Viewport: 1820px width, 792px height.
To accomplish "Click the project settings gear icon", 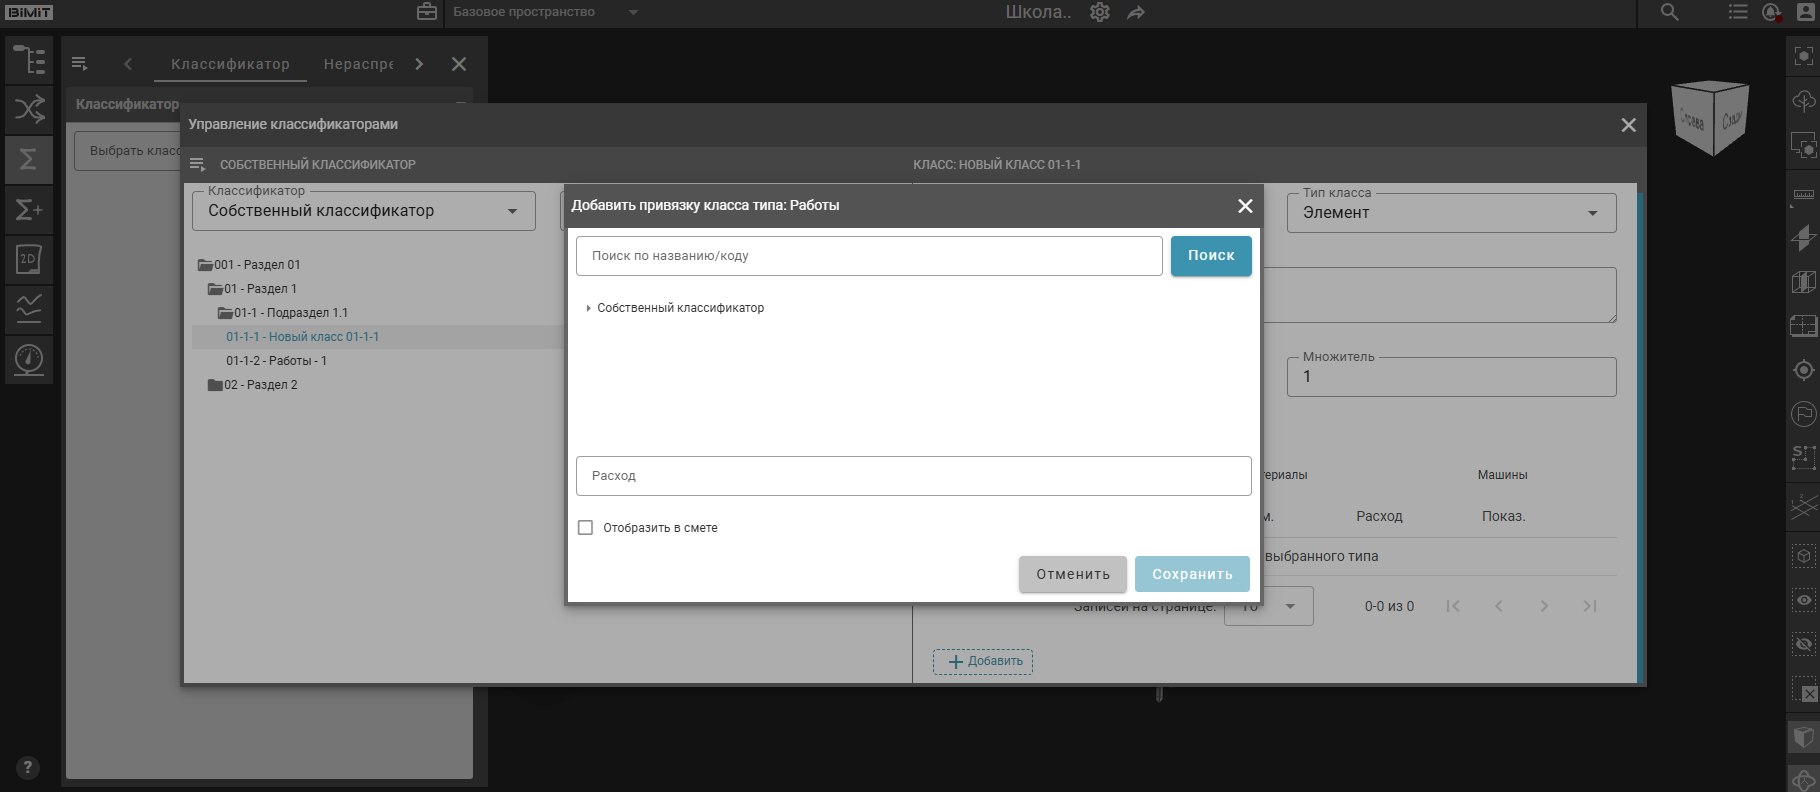I will coord(1100,13).
